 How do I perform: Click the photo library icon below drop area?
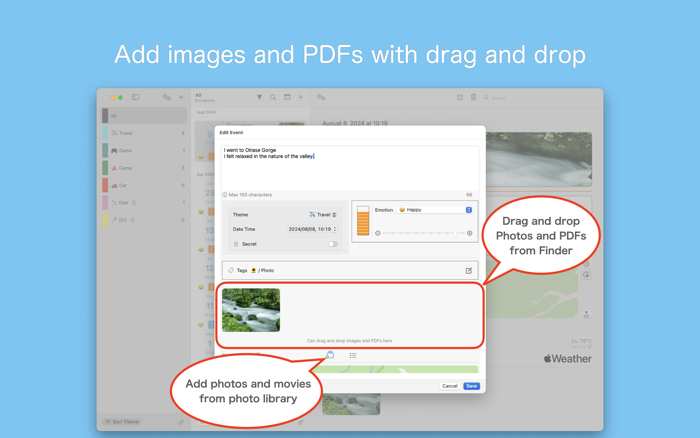330,355
